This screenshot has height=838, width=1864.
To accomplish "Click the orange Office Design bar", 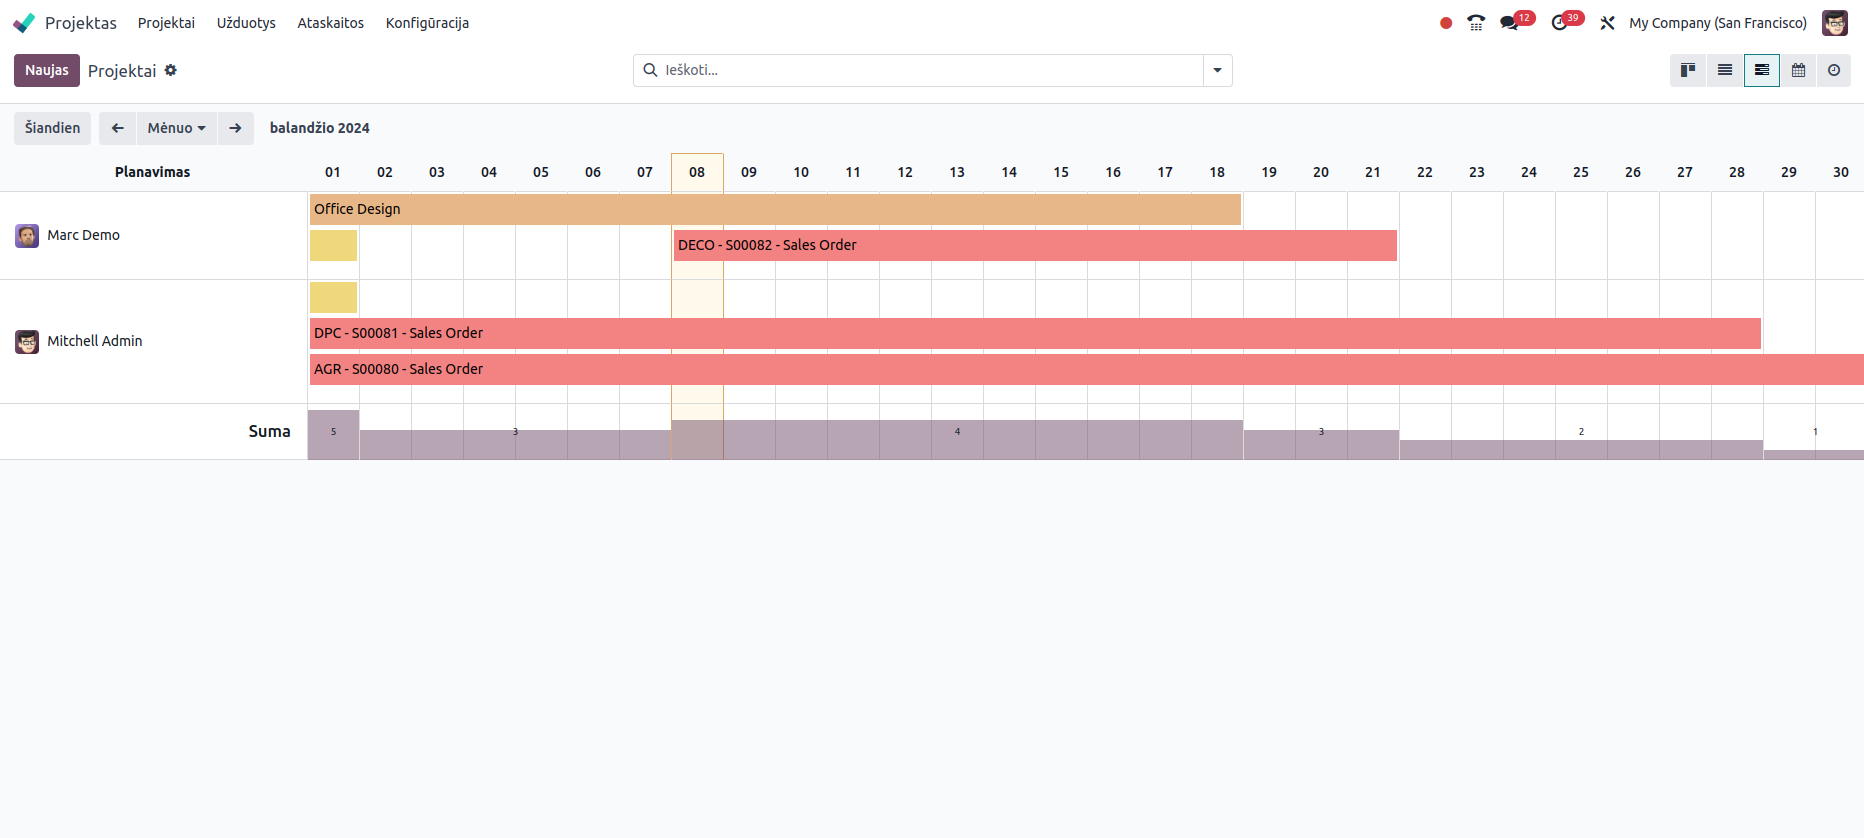I will pos(775,209).
